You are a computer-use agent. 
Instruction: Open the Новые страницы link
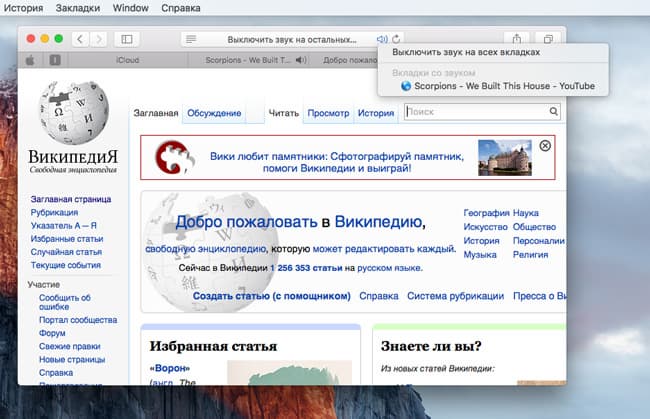click(72, 360)
